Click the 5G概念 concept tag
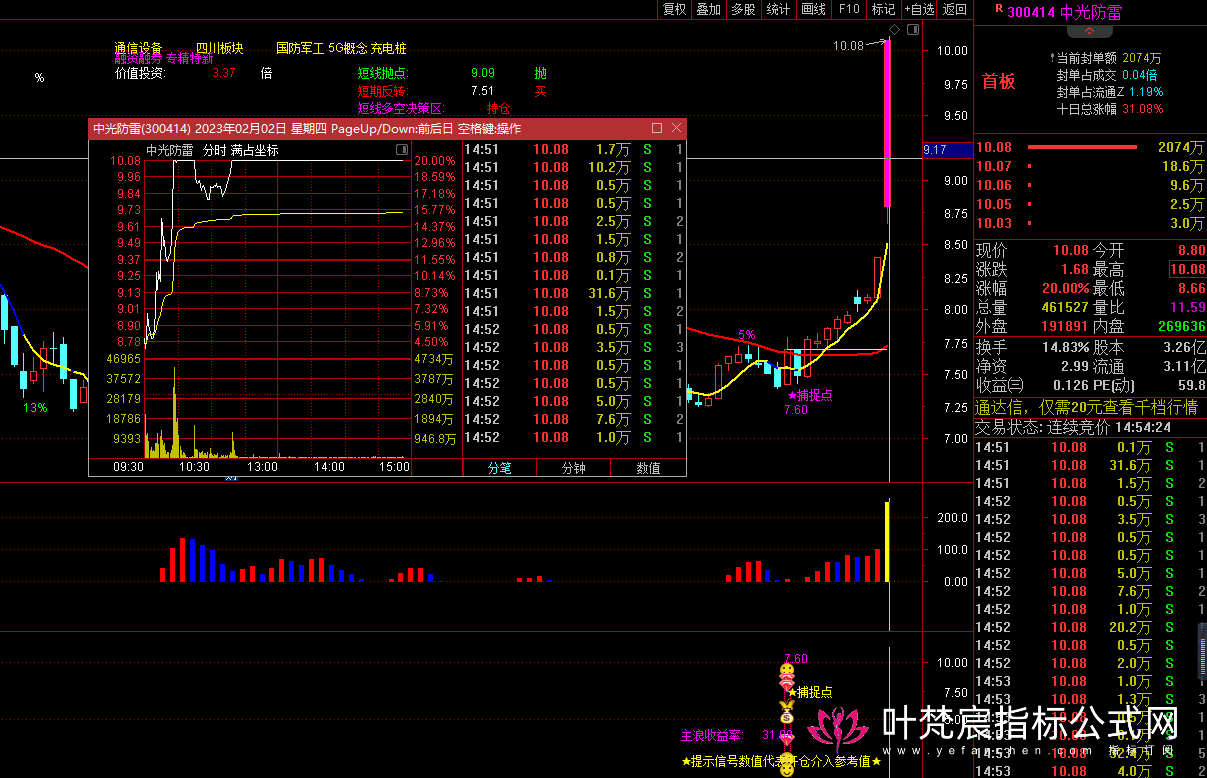The image size is (1207, 778). coord(347,47)
